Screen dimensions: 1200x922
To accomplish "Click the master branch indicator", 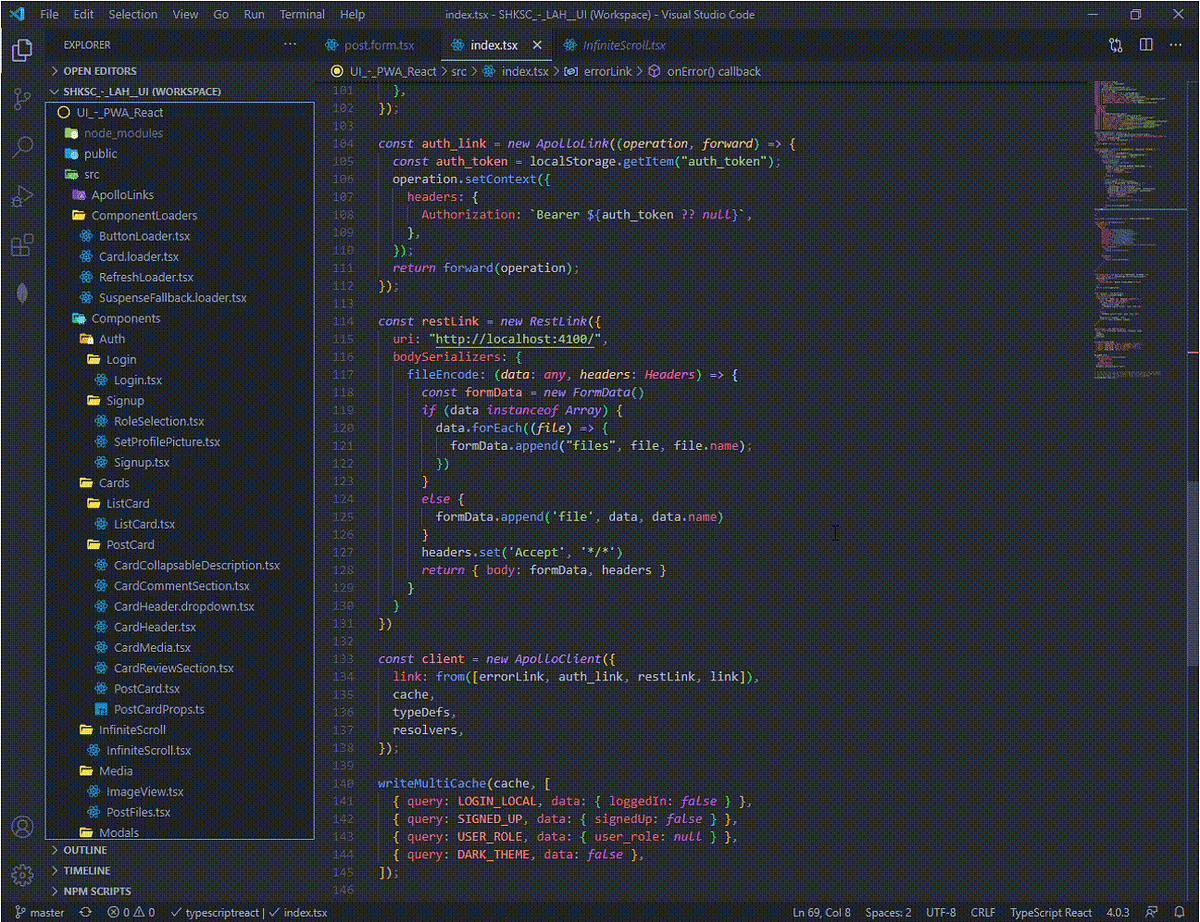I will 40,912.
